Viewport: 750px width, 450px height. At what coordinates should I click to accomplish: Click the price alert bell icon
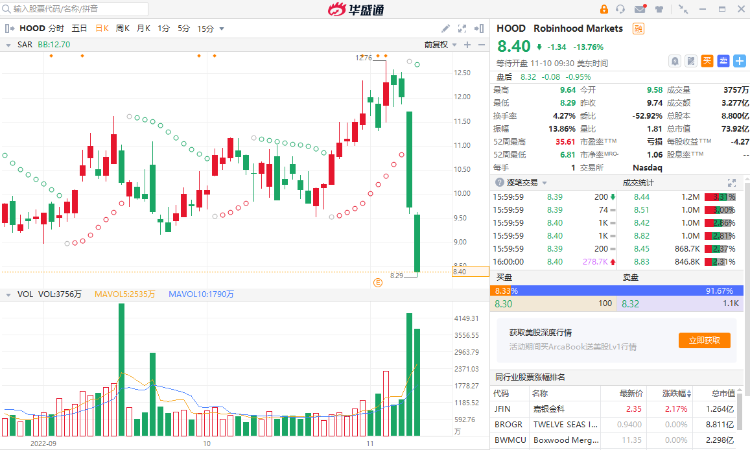coord(674,61)
